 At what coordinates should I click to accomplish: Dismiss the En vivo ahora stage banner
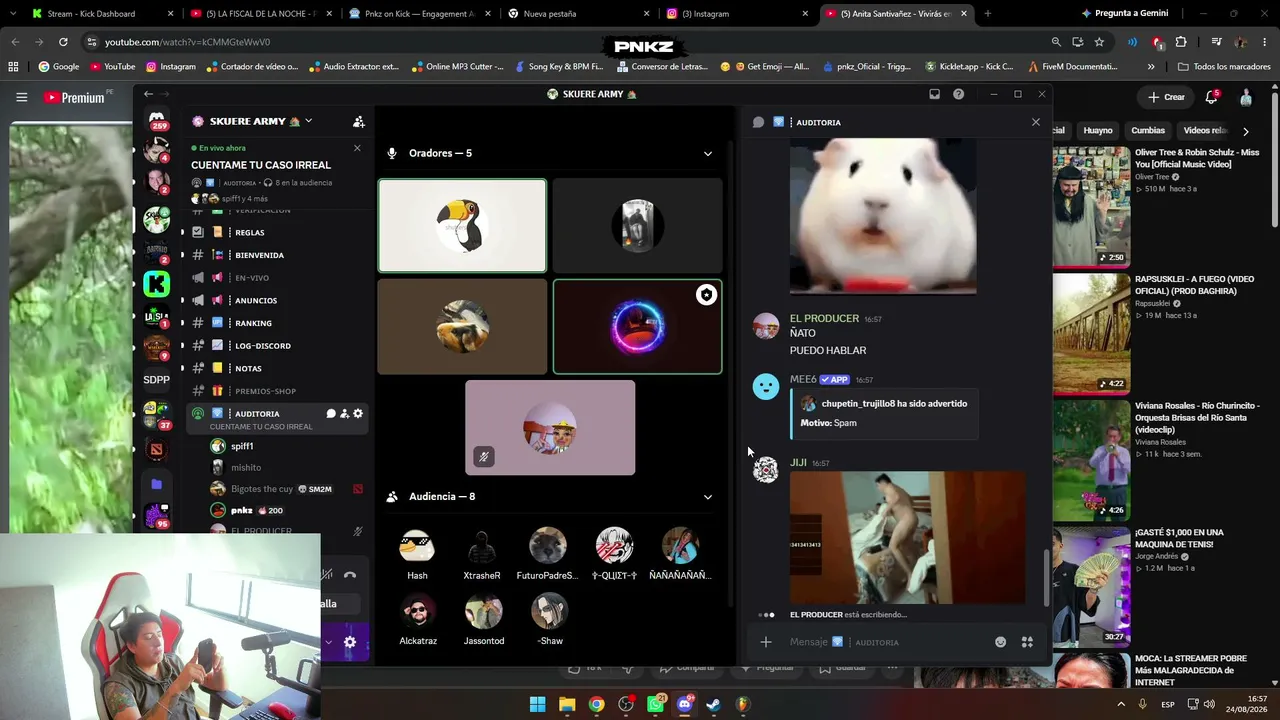click(357, 148)
